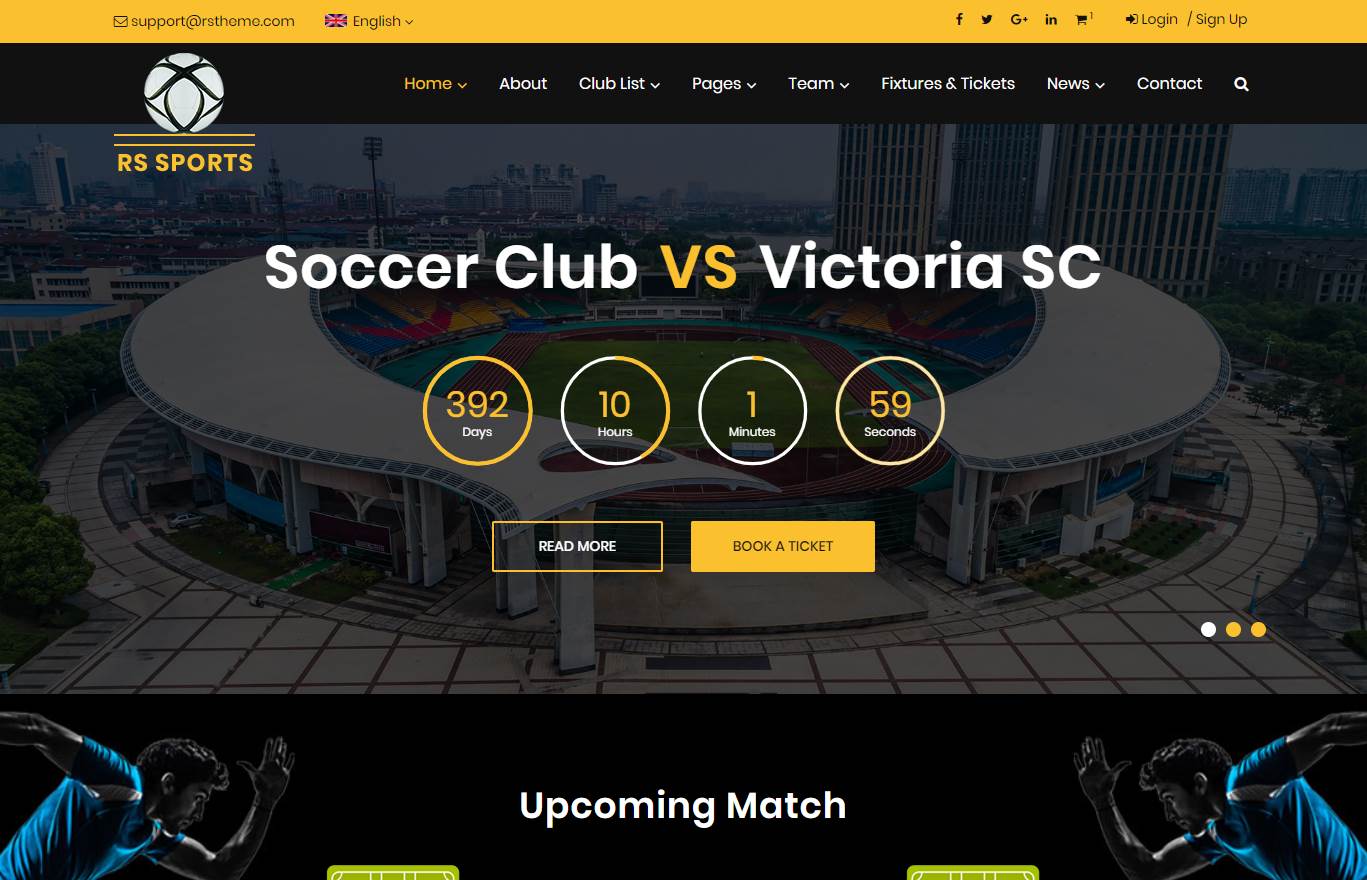The height and width of the screenshot is (880, 1367).
Task: Open the search magnifier icon
Action: (x=1241, y=84)
